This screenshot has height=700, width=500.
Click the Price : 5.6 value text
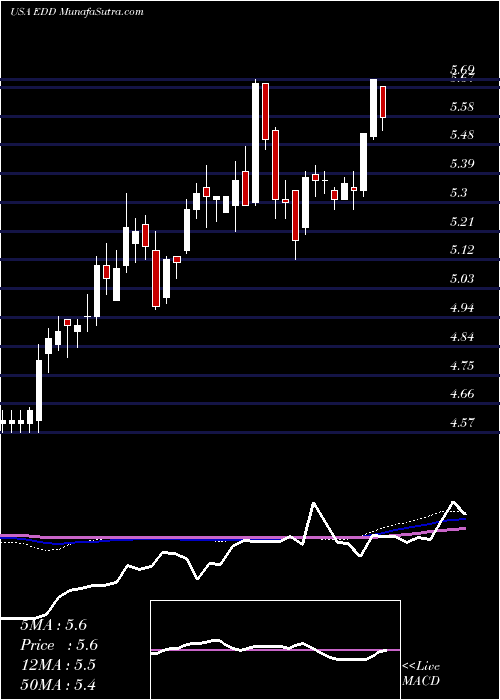pos(59,645)
